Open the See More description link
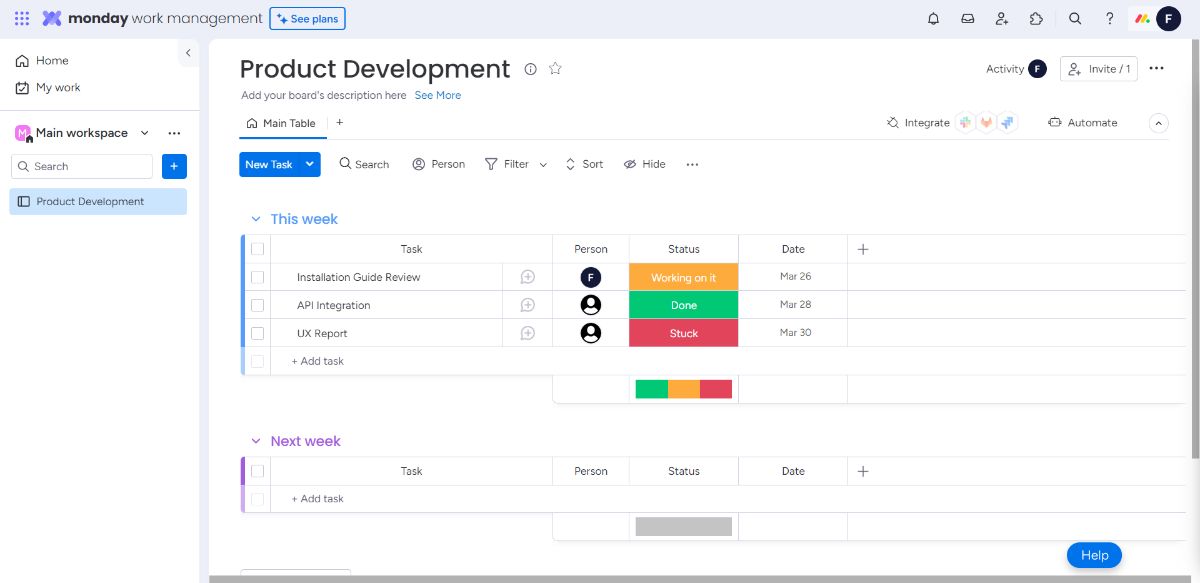This screenshot has height=583, width=1200. (x=438, y=95)
